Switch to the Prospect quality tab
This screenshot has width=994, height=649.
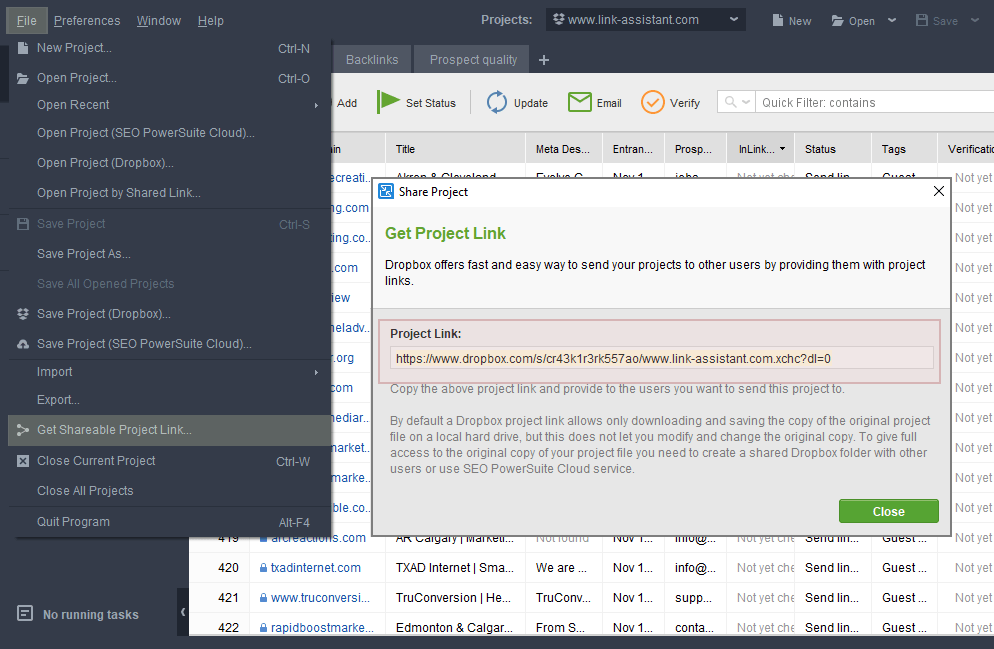473,60
